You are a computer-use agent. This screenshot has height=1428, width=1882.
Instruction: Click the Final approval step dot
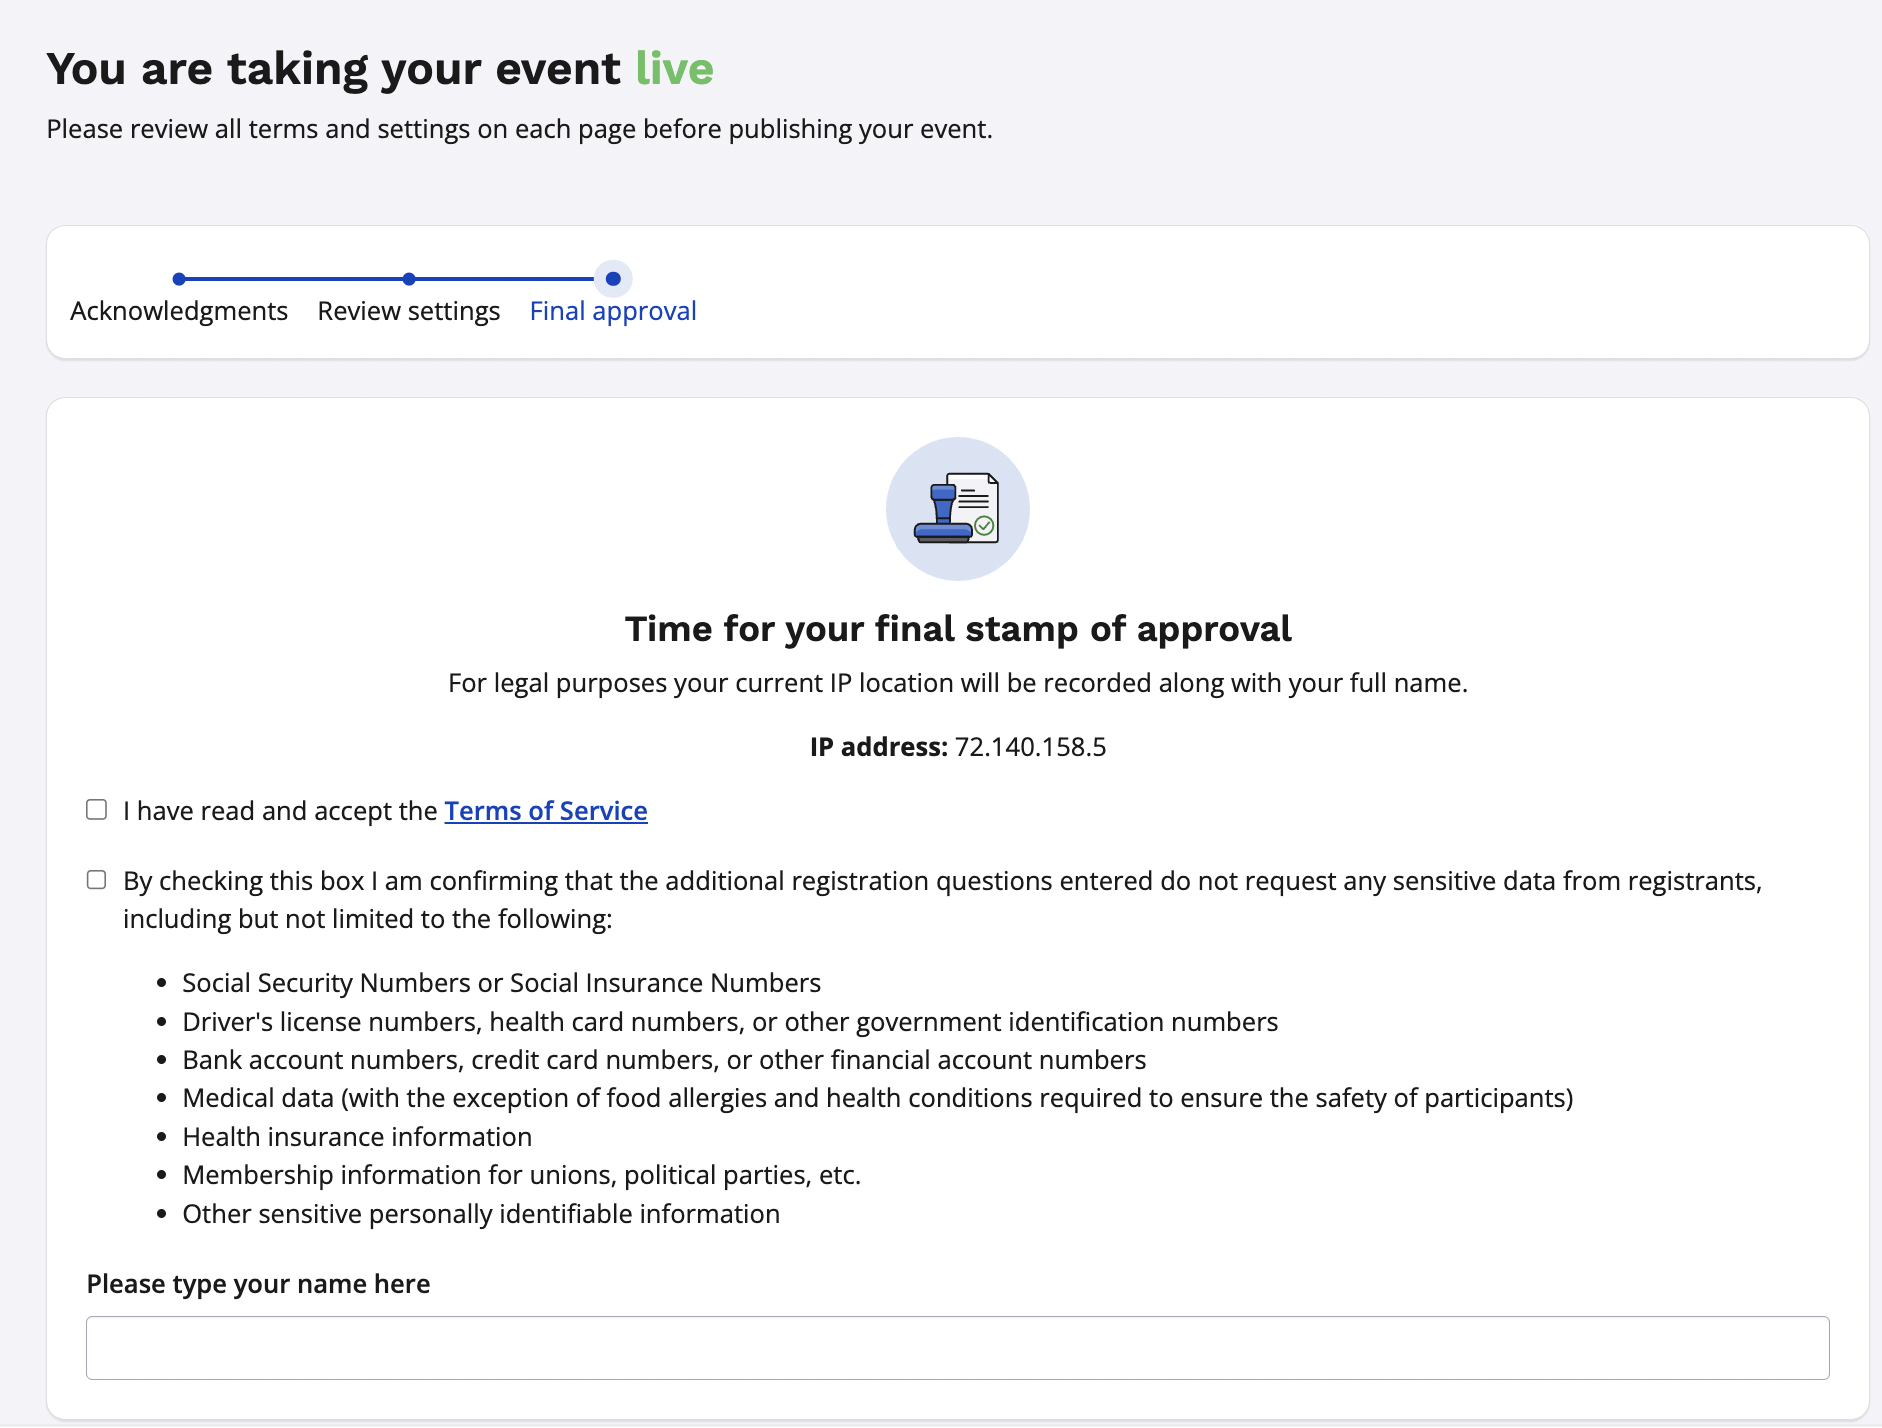pos(613,279)
